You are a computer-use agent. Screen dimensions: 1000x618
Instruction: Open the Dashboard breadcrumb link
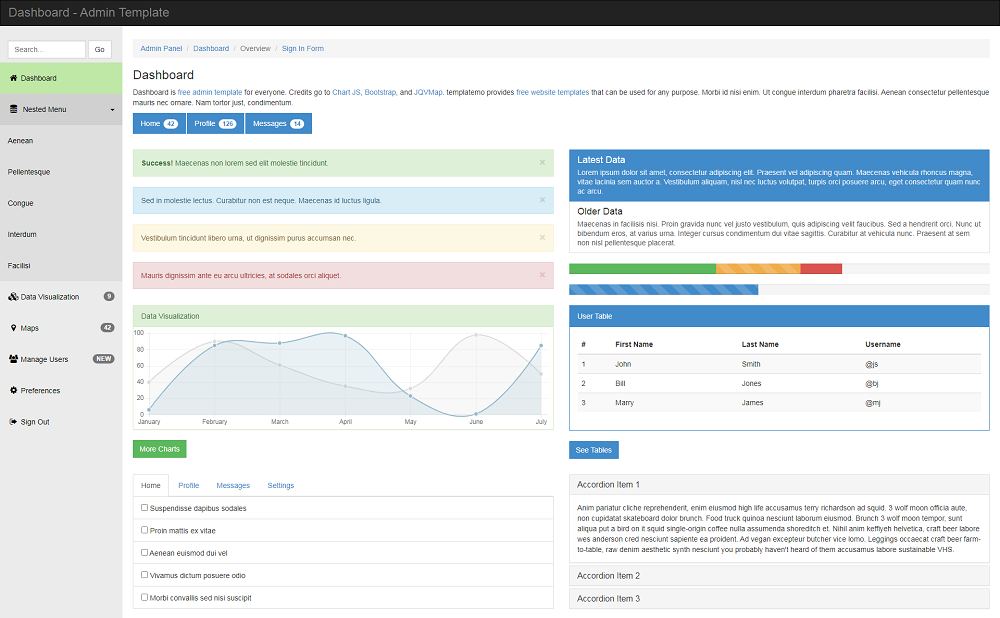point(211,48)
